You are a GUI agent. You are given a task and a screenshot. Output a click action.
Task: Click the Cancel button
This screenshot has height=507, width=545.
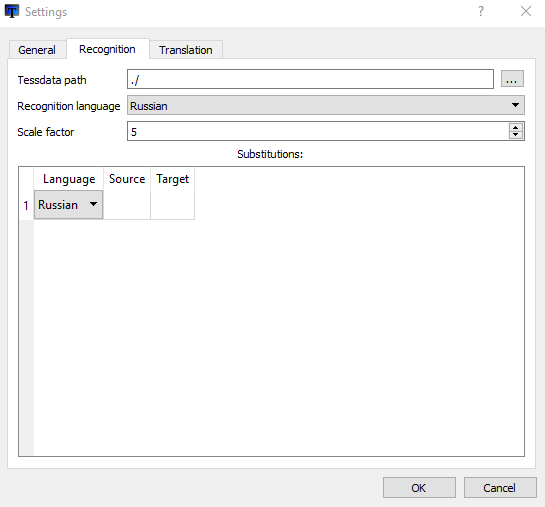(x=500, y=488)
